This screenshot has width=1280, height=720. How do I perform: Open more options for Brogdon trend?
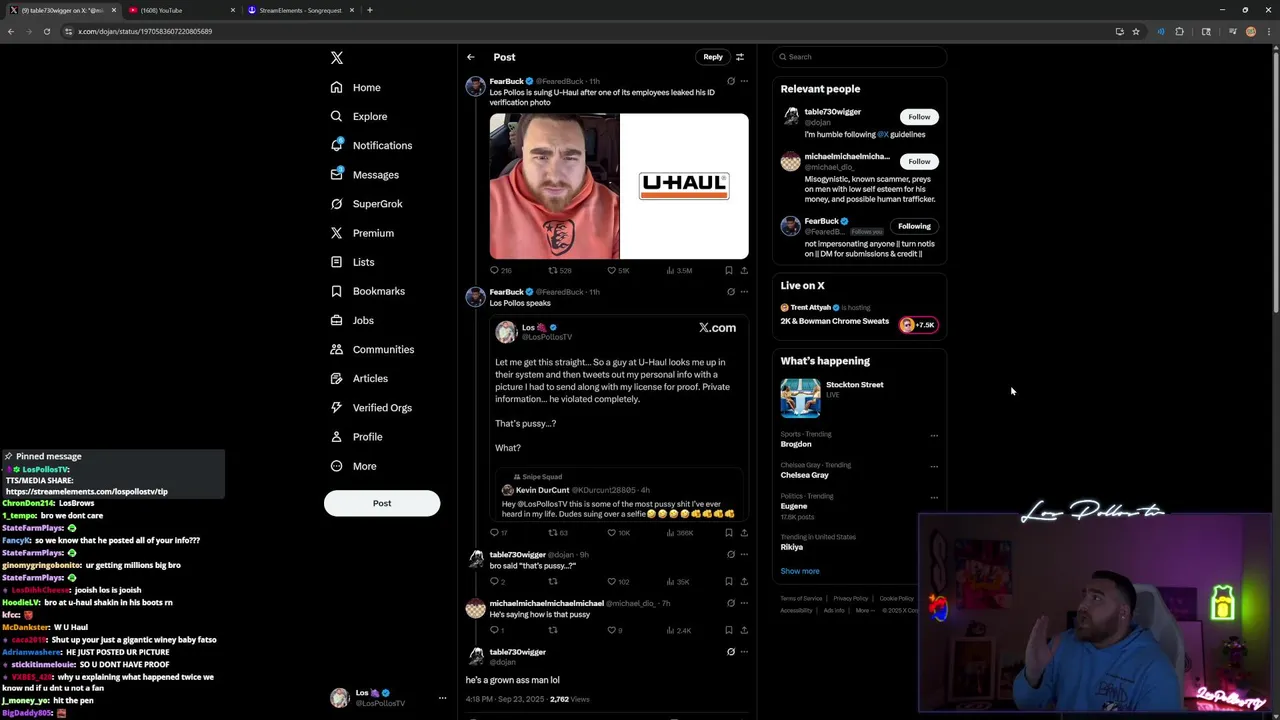point(934,435)
